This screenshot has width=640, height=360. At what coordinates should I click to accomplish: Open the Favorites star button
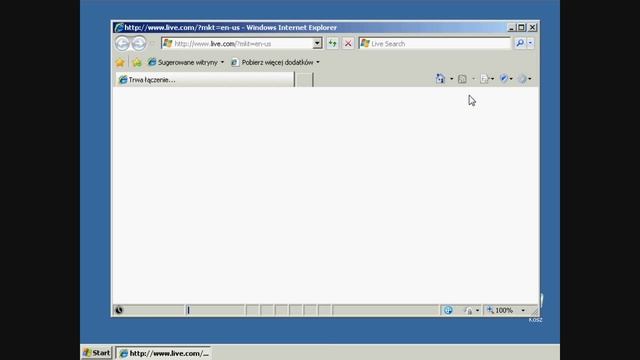[x=120, y=62]
